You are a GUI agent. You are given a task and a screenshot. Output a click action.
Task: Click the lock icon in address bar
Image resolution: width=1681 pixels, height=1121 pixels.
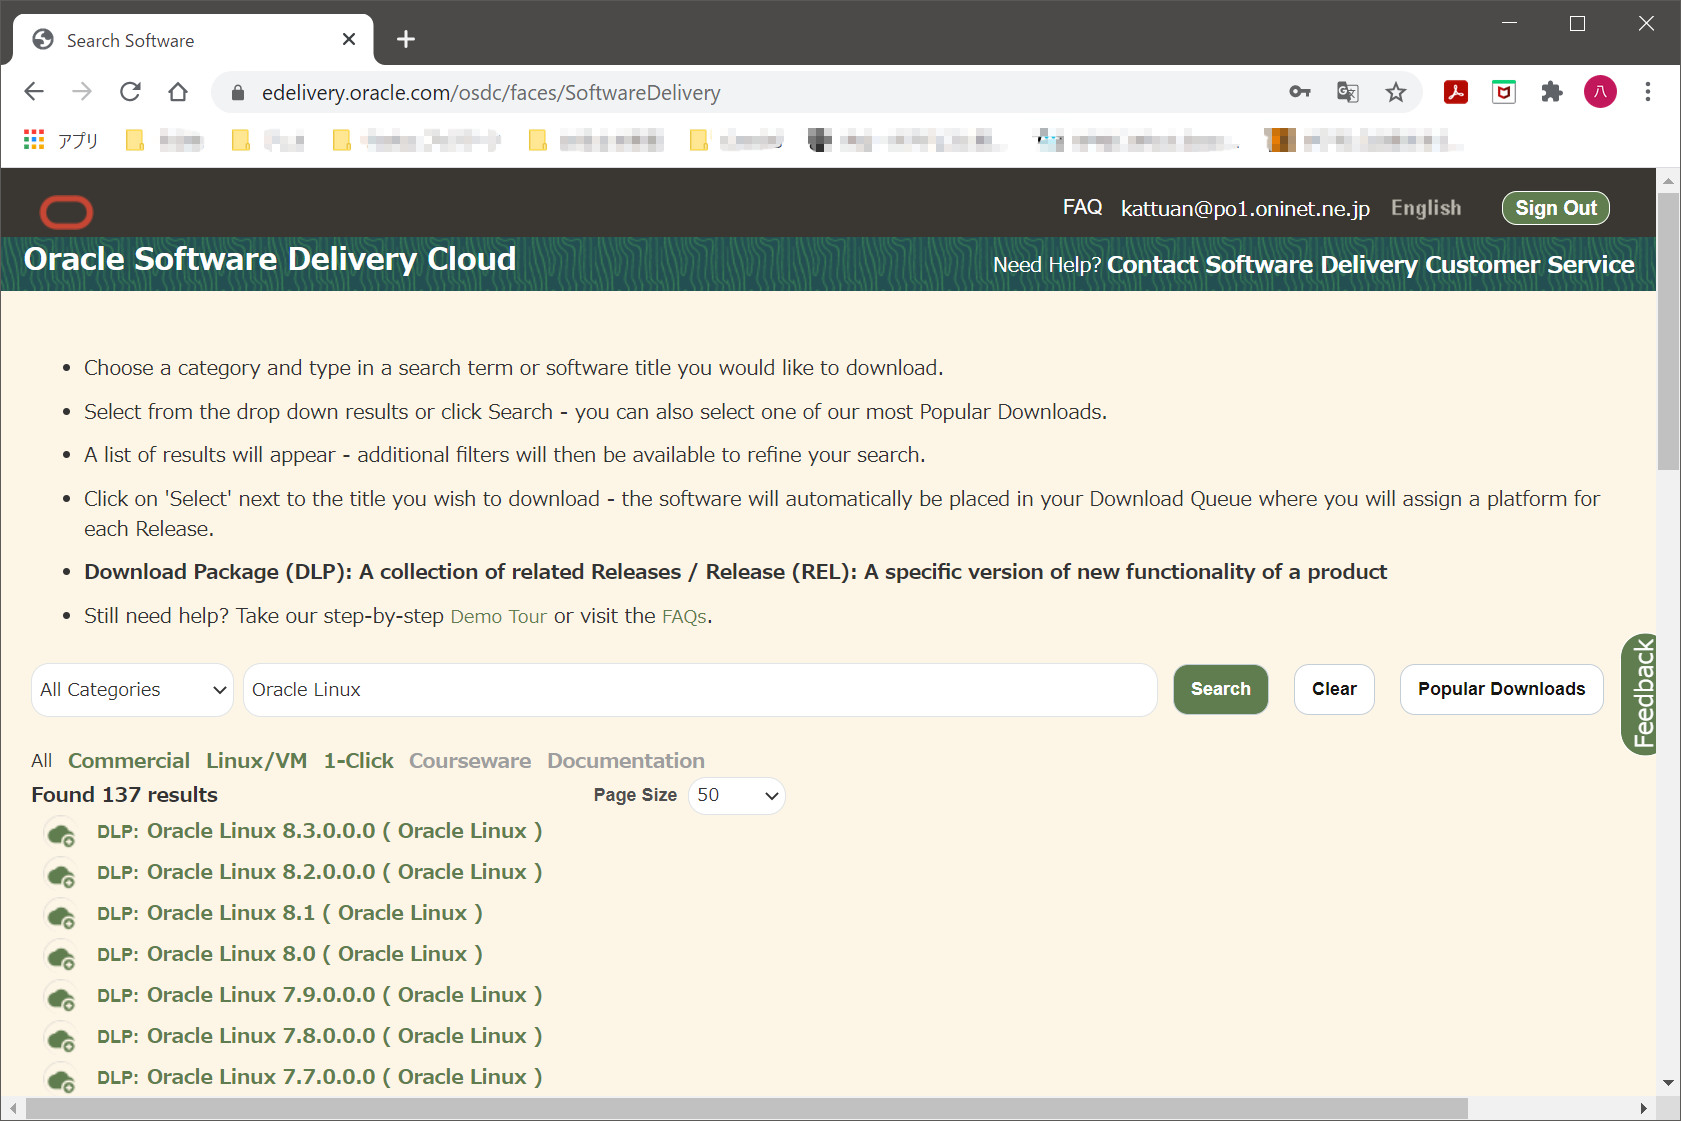pos(237,93)
